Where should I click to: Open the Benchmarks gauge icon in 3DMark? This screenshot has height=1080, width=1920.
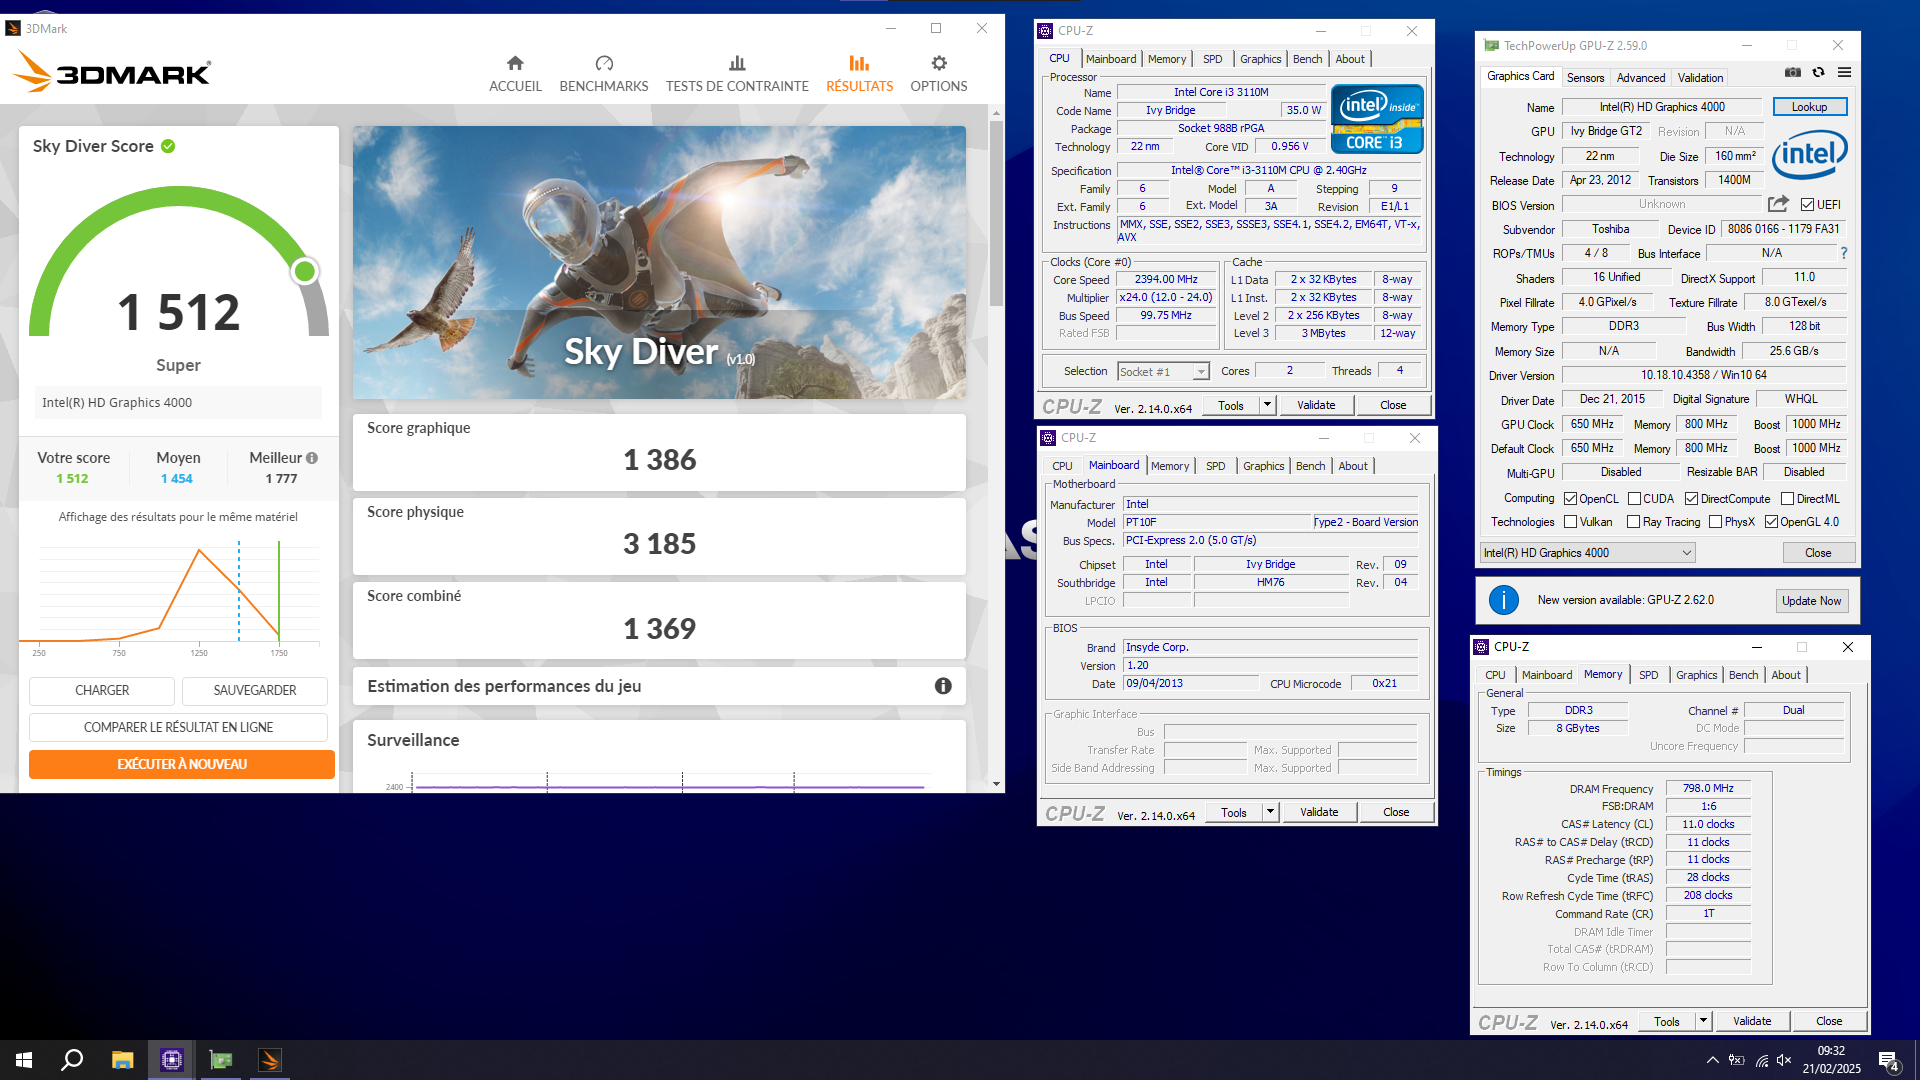(x=604, y=63)
